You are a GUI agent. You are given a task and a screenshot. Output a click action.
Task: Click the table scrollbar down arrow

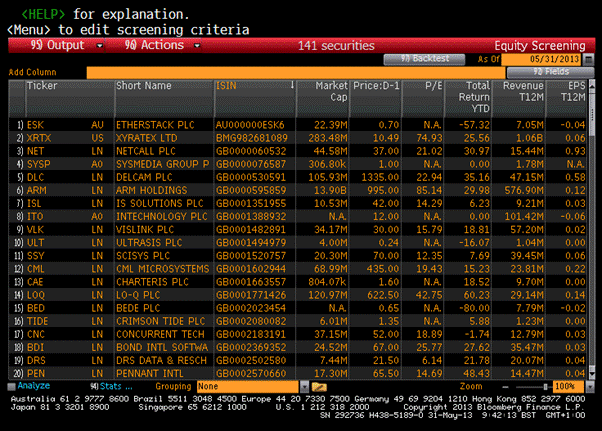592,374
